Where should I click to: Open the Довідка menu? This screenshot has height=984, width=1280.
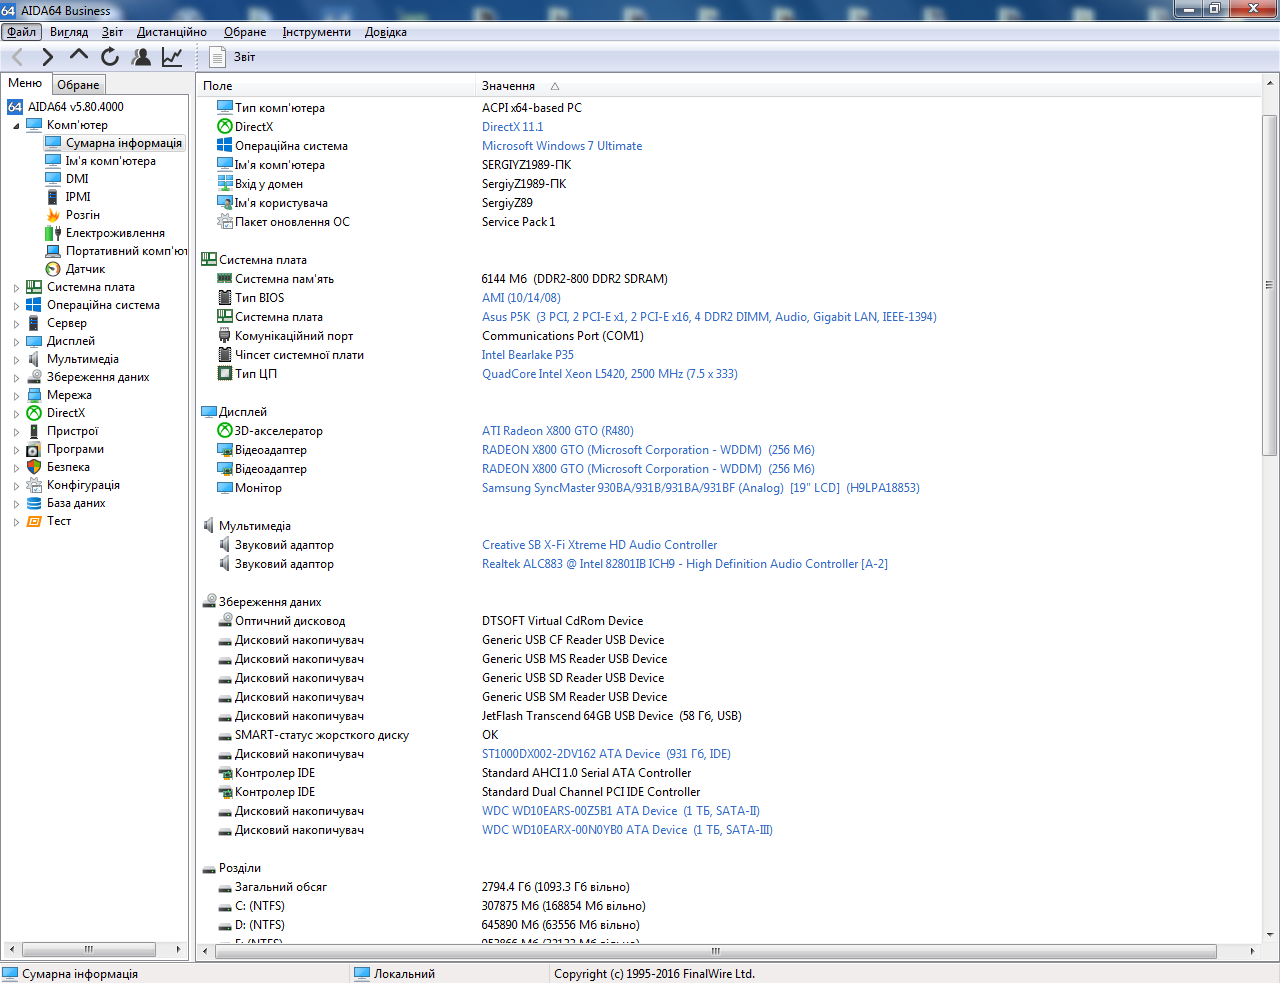coord(385,32)
